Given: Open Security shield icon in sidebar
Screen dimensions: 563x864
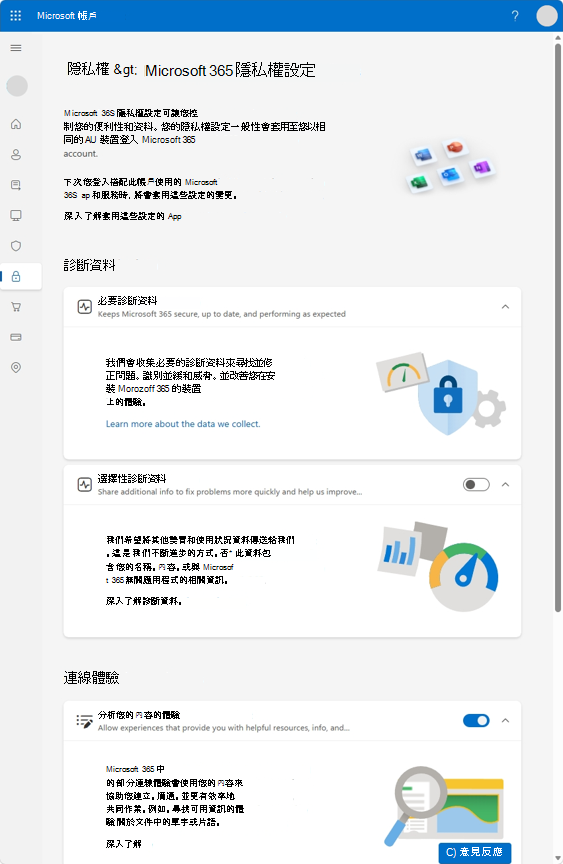Looking at the screenshot, I should coord(16,246).
